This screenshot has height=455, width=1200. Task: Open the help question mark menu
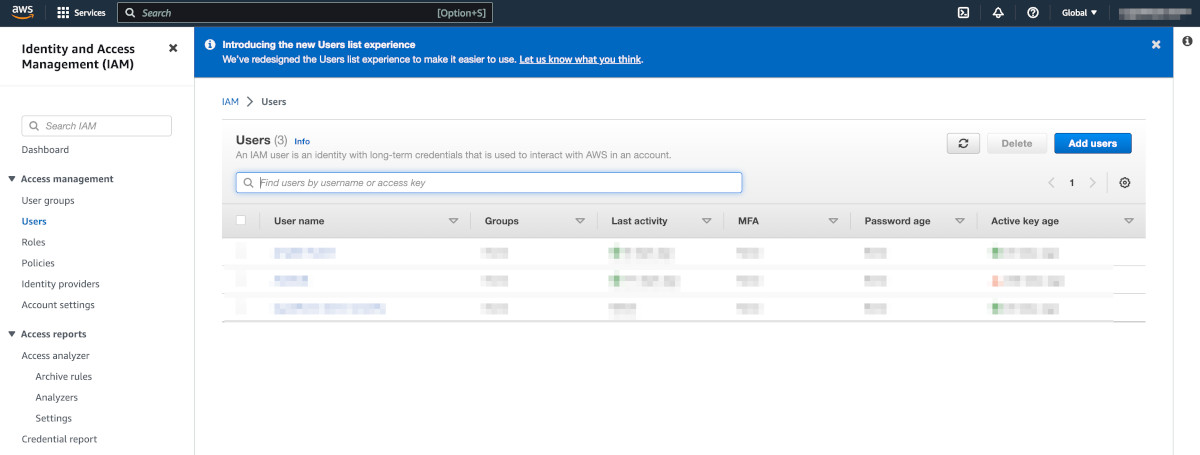click(1033, 13)
